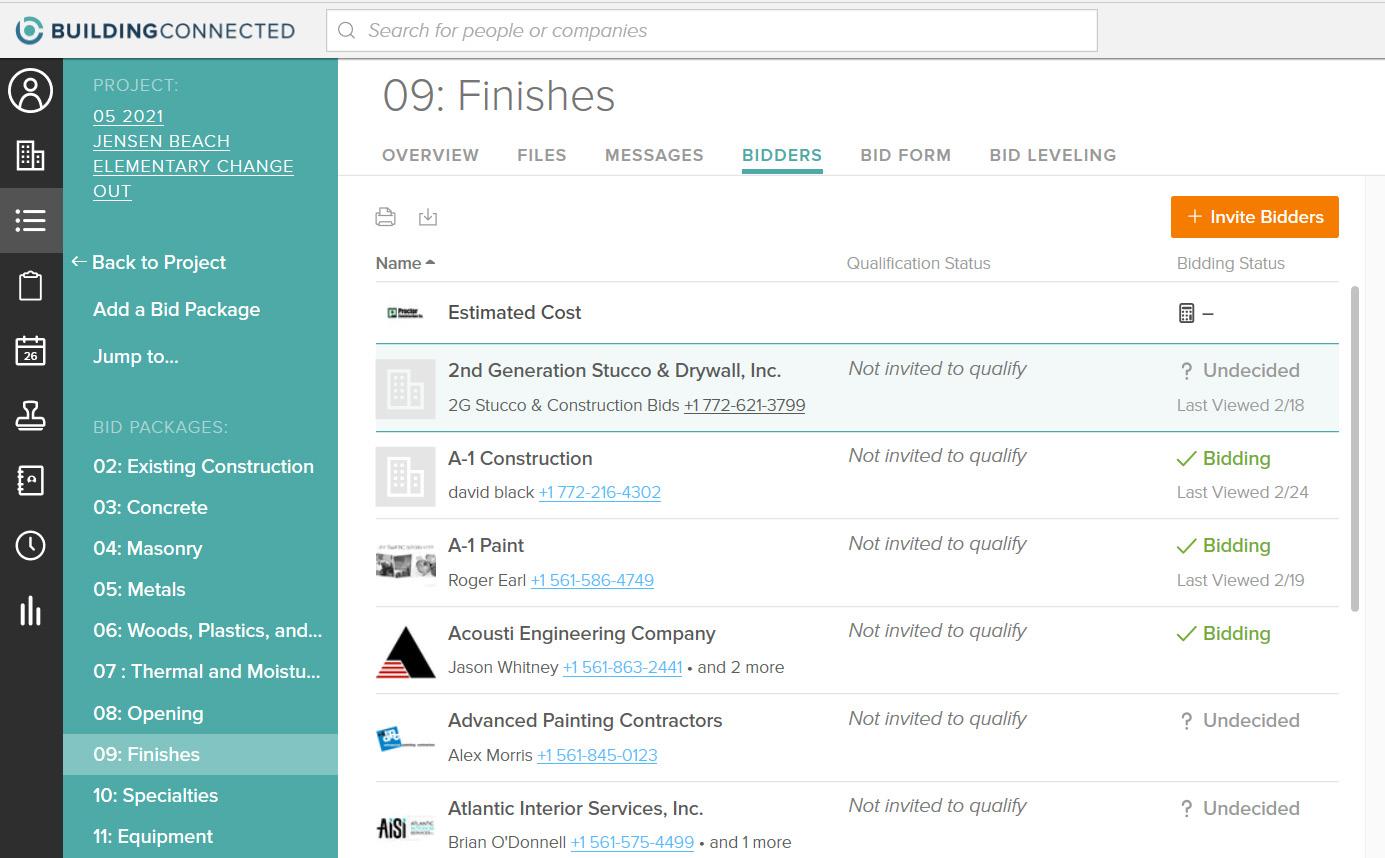Open 08: Opening bid package
The height and width of the screenshot is (858, 1385).
149,713
